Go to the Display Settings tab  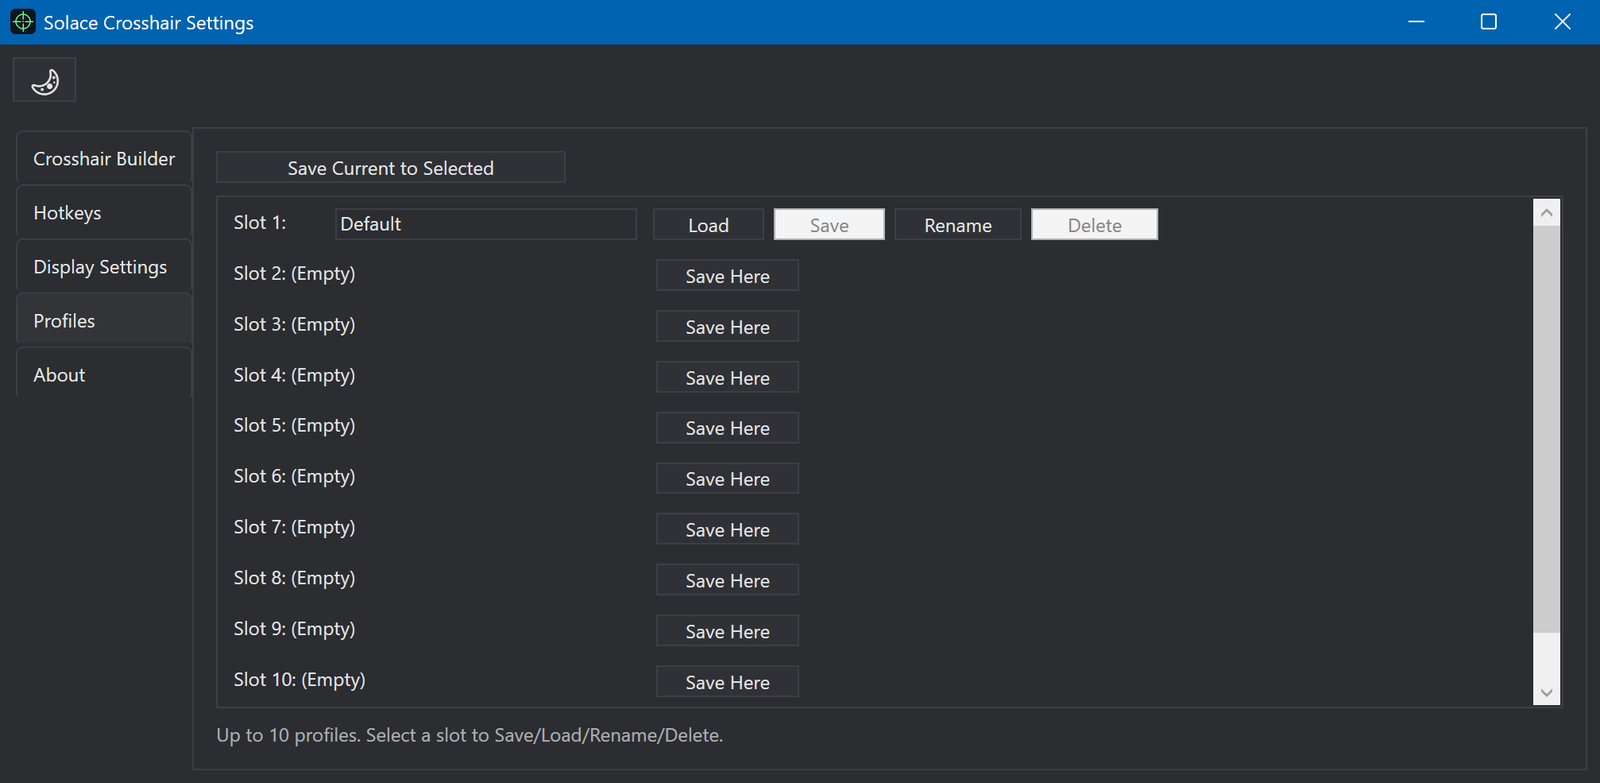(x=104, y=266)
